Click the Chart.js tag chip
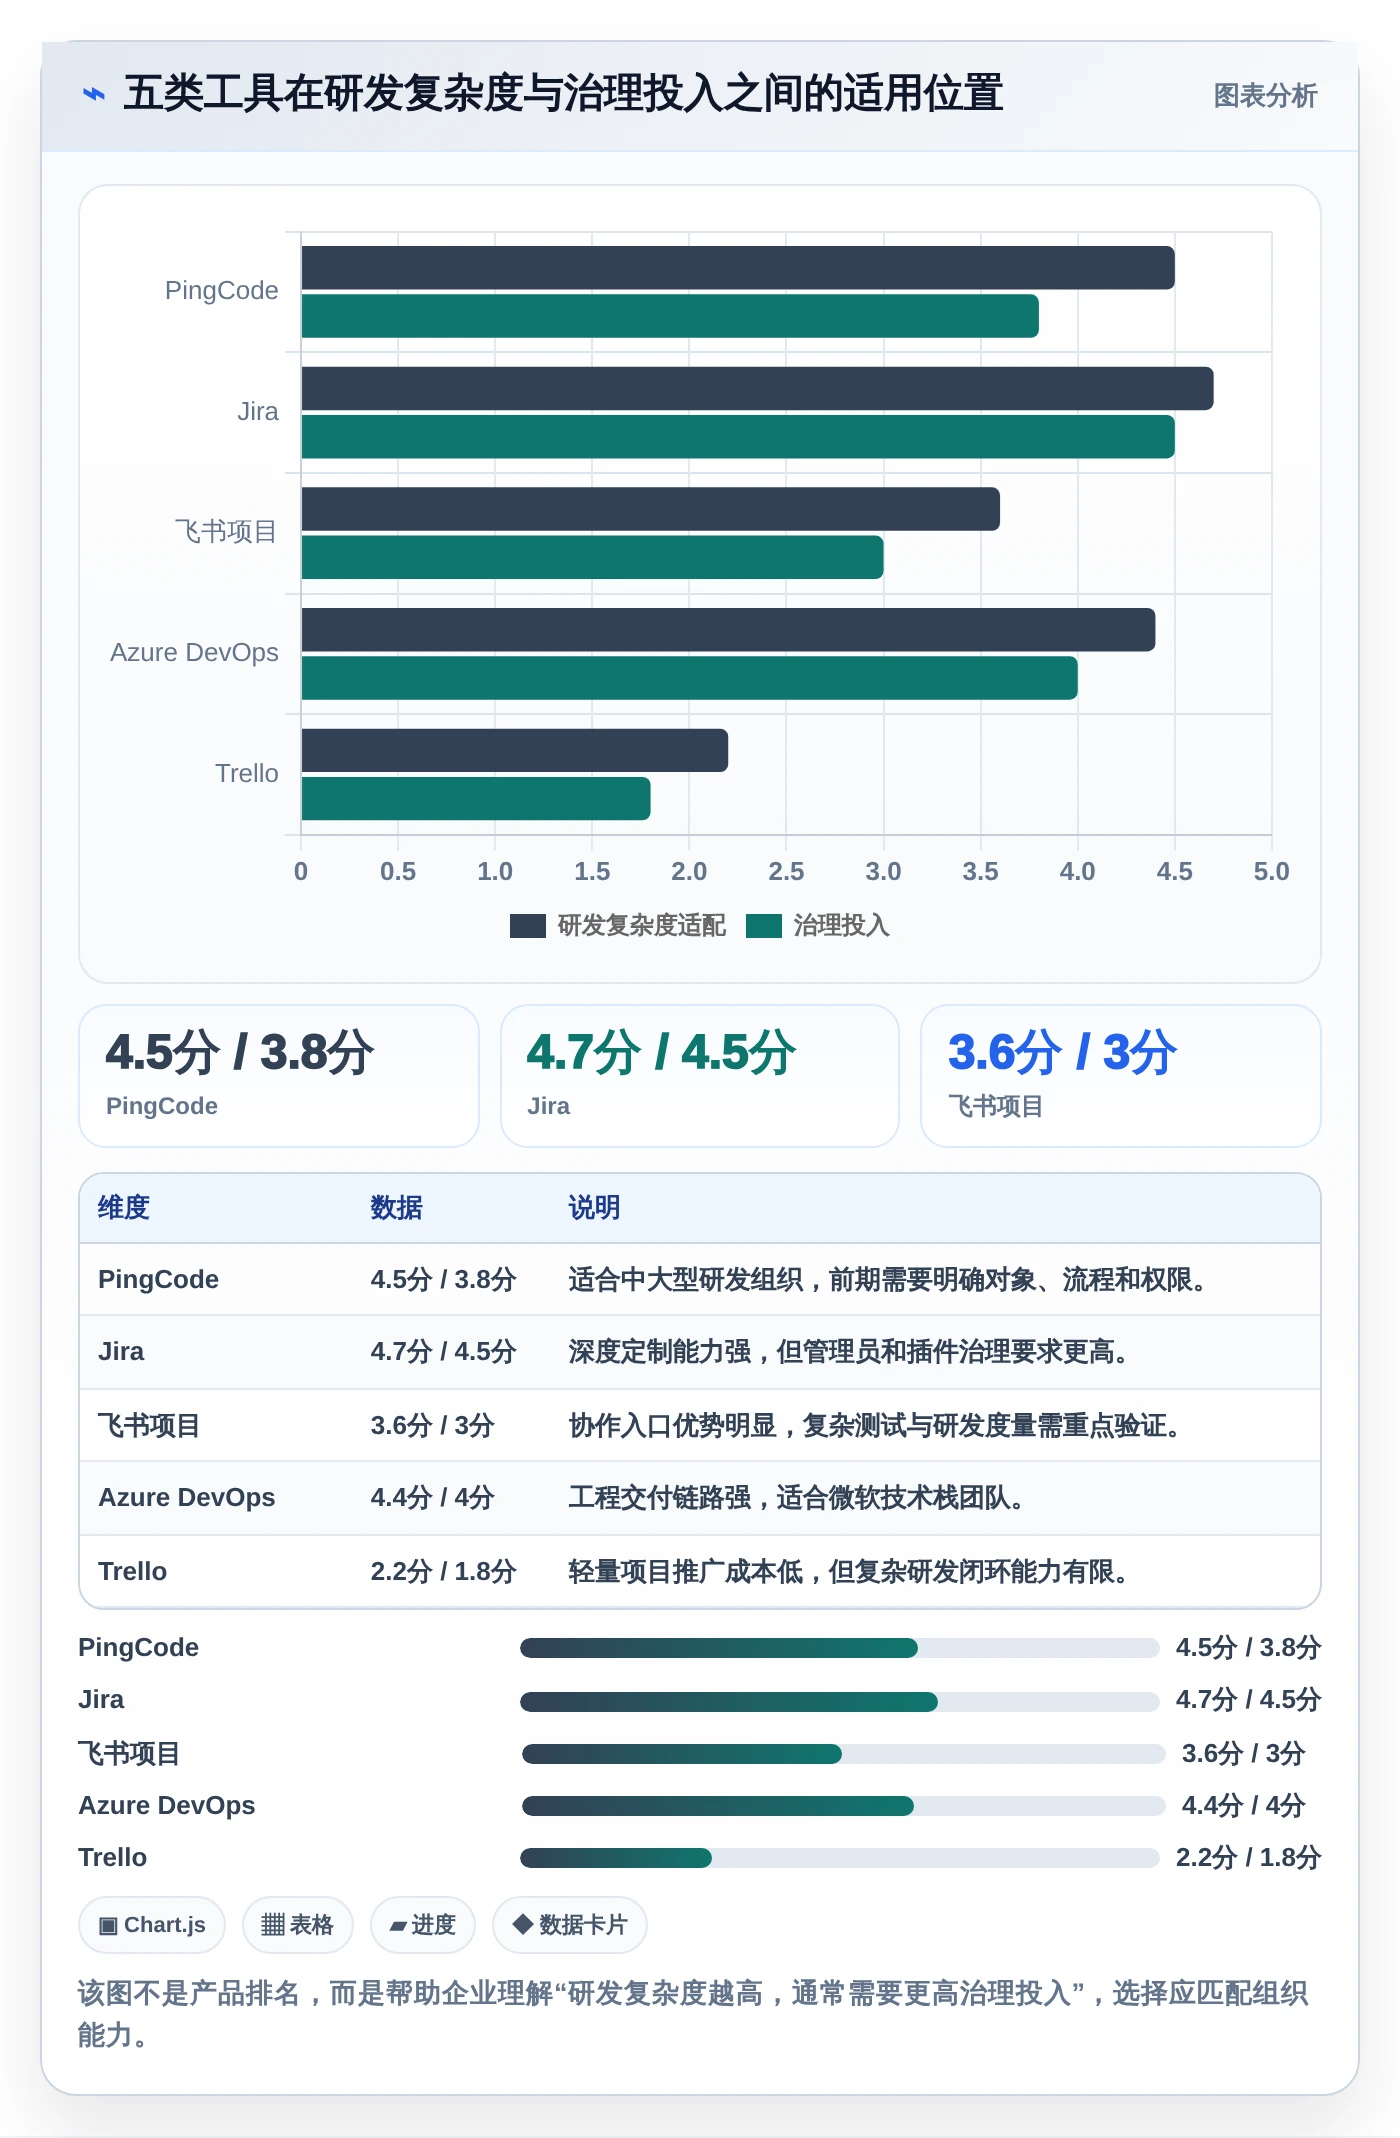 pyautogui.click(x=152, y=1925)
